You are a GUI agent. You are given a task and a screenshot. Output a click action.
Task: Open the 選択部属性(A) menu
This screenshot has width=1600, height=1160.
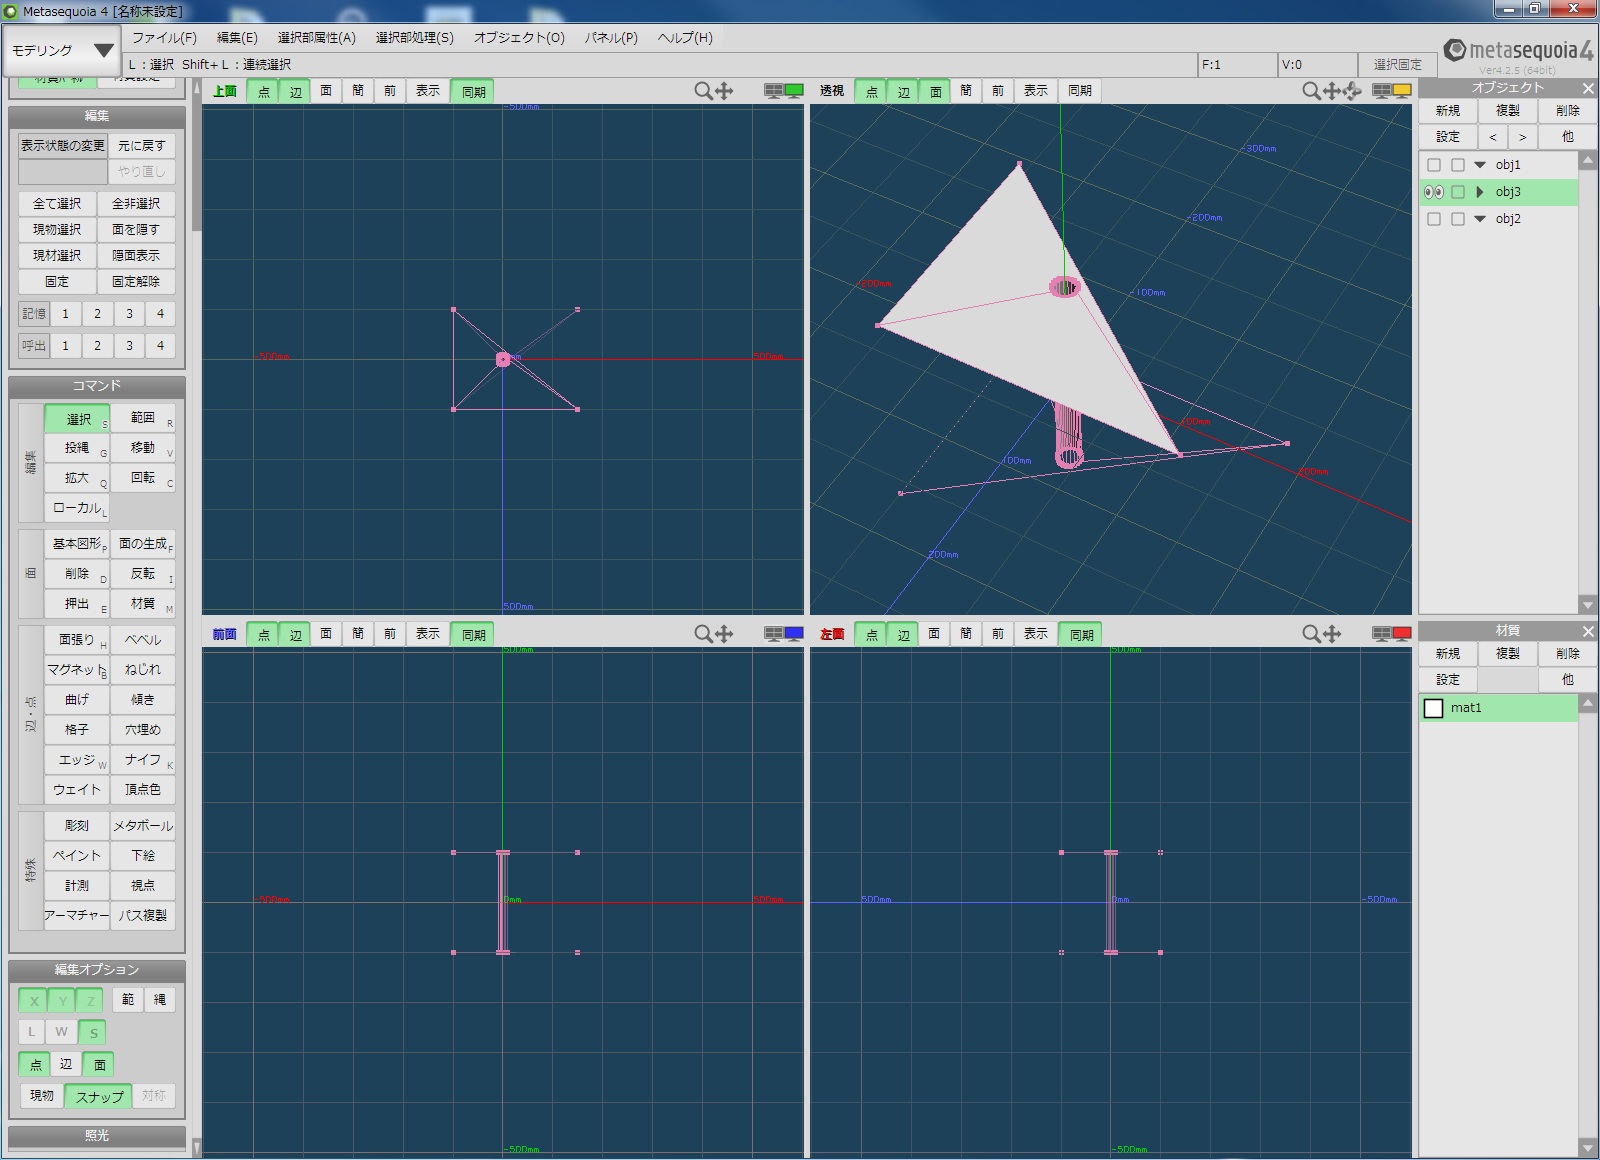pyautogui.click(x=316, y=38)
